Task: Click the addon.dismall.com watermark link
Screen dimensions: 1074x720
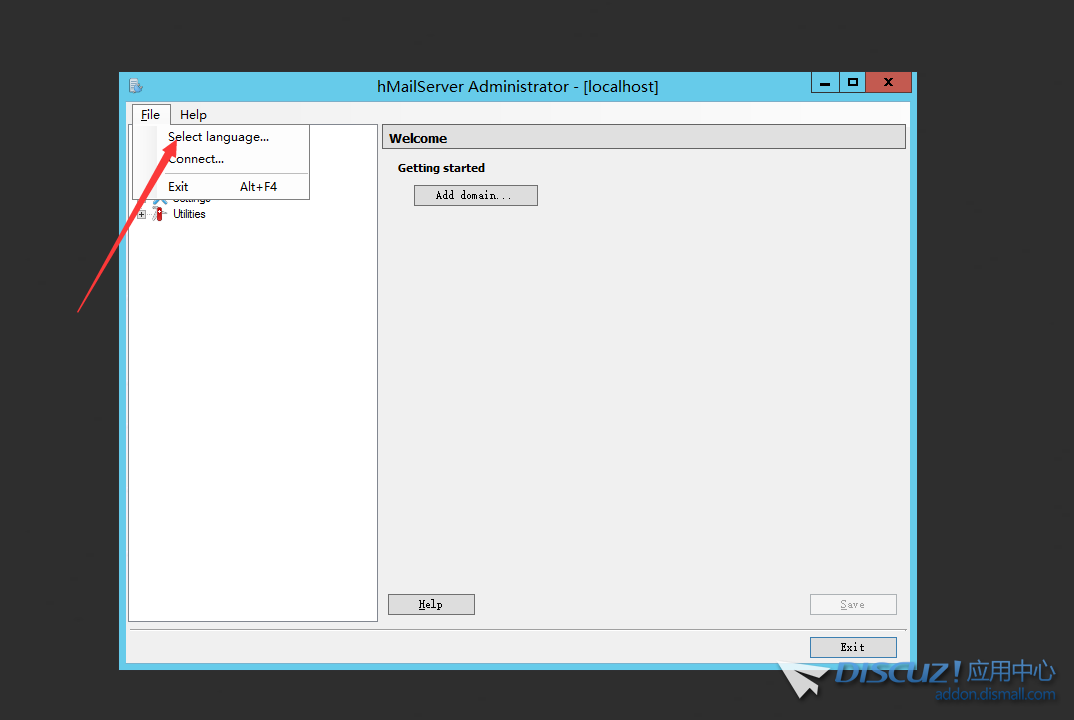Action: pos(994,695)
